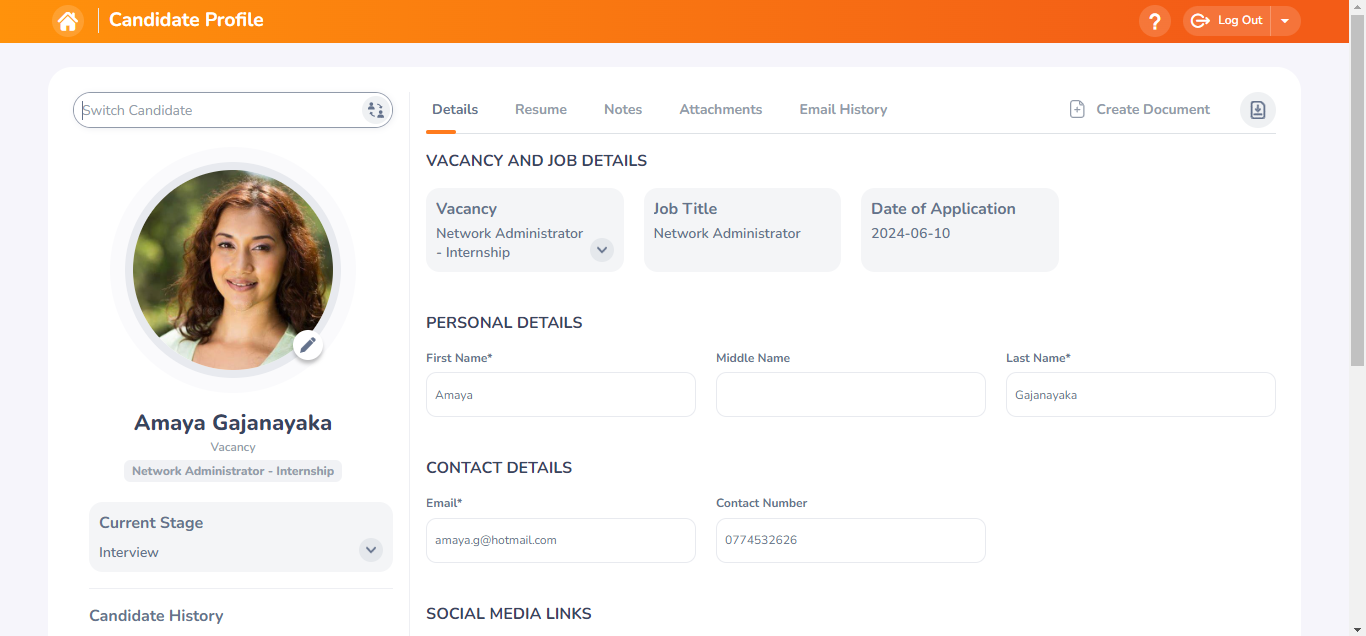The width and height of the screenshot is (1366, 636).
Task: Open the Email History tab
Action: tap(843, 109)
